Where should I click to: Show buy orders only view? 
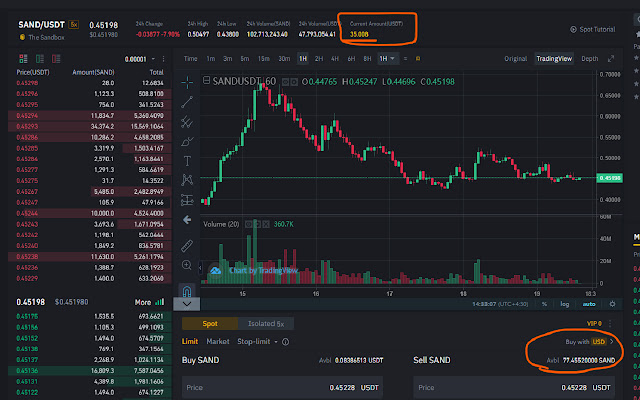[40, 59]
